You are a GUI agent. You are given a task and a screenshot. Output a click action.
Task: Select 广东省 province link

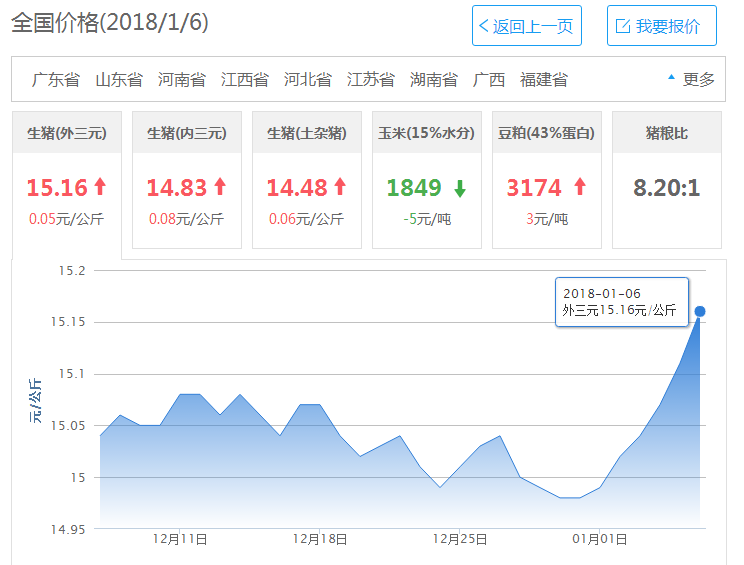(56, 79)
